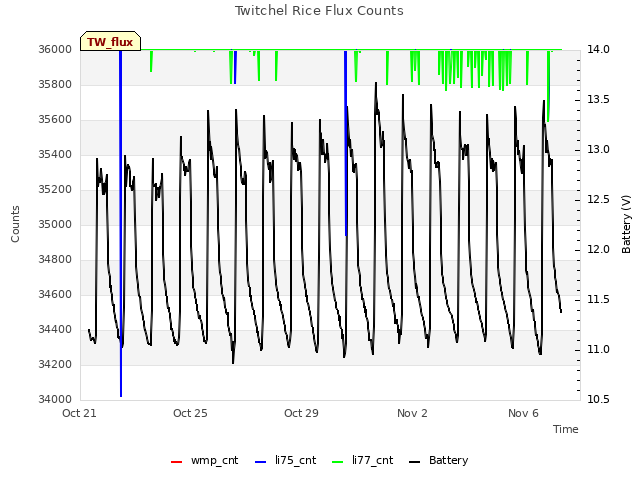
Task: Click the blue li75_cnt legend swatch
Action: (x=260, y=462)
